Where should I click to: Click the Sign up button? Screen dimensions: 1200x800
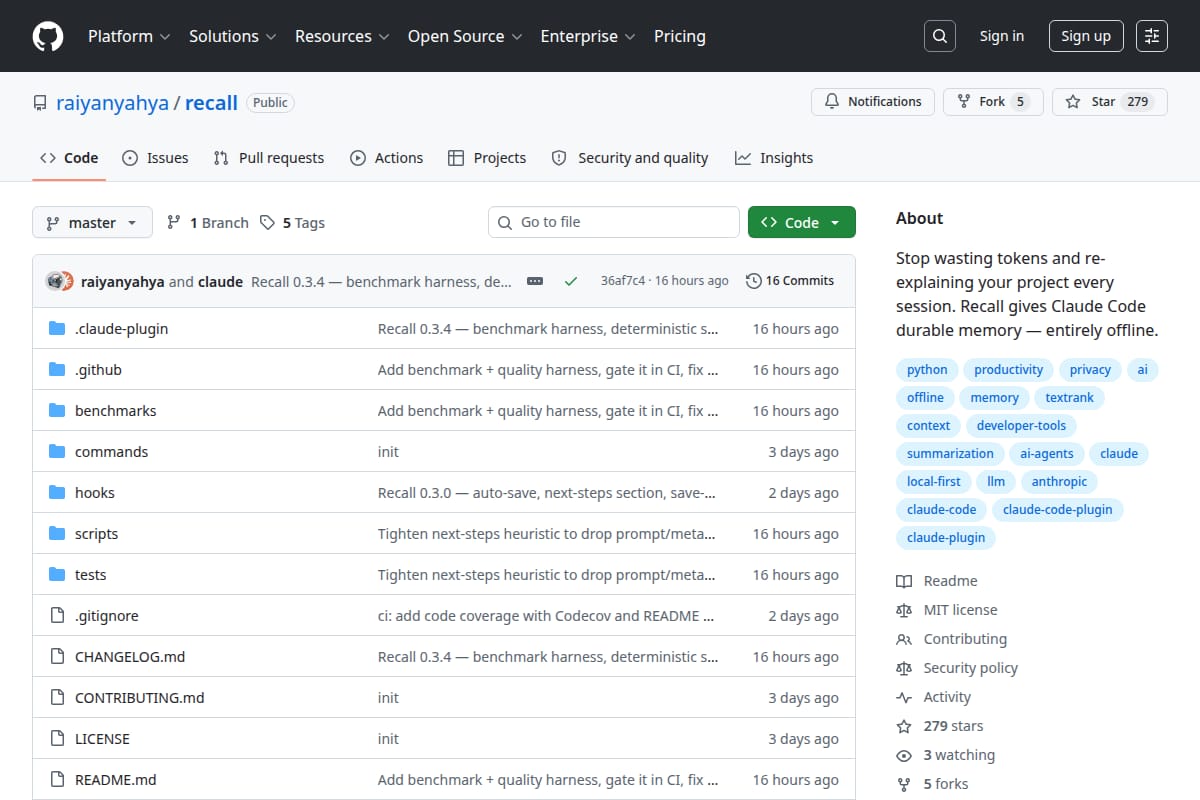pos(1086,36)
